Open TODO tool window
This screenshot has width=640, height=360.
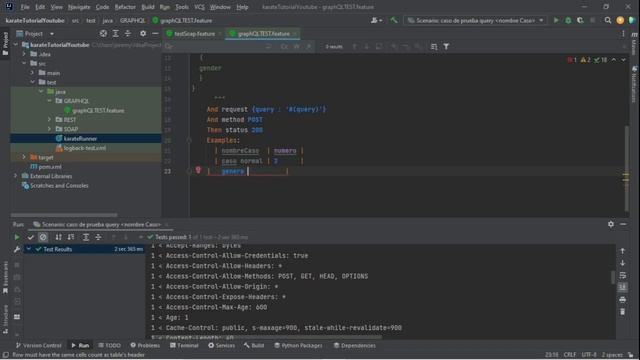point(109,345)
